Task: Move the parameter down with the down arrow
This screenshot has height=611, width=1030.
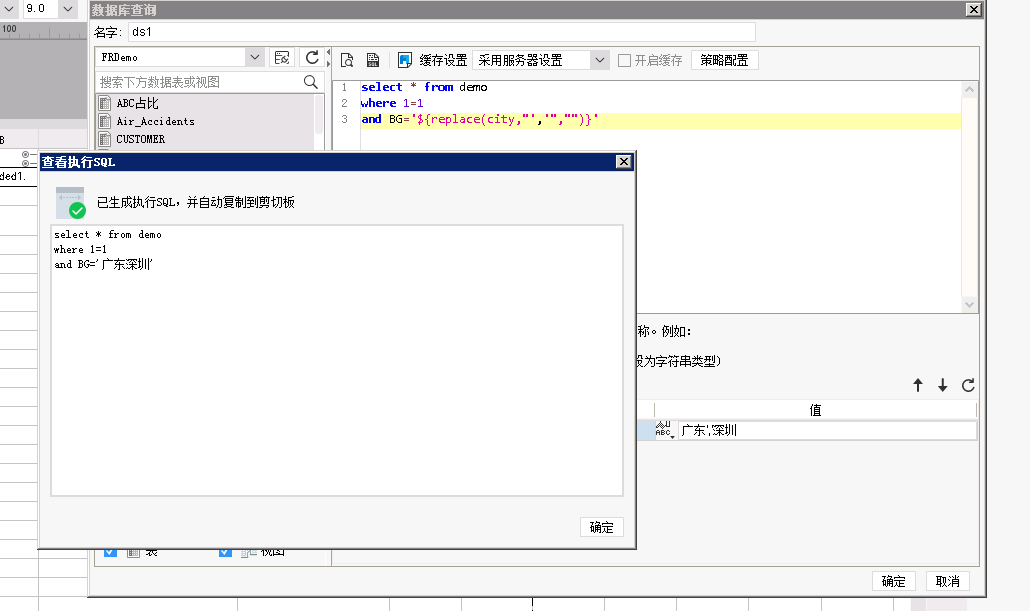Action: click(943, 386)
